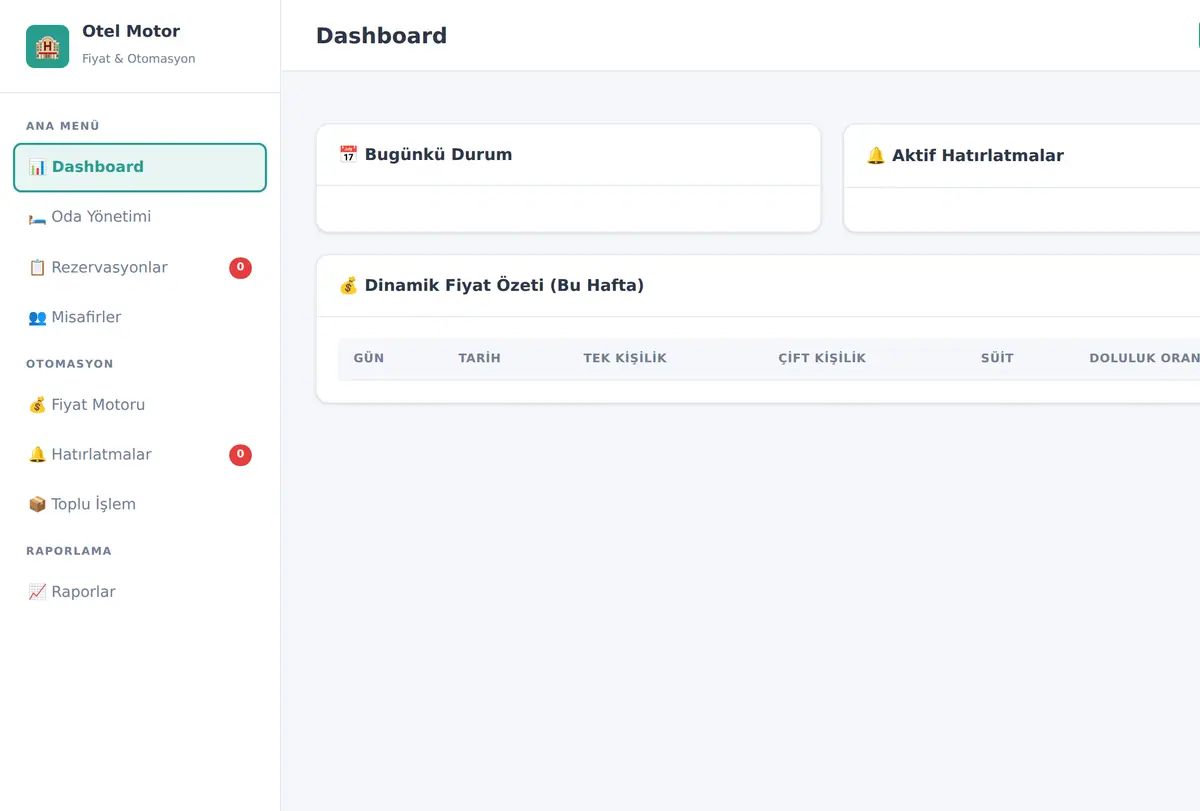
Task: Click the calendar icon in Bugünkü Durum card
Action: [348, 155]
